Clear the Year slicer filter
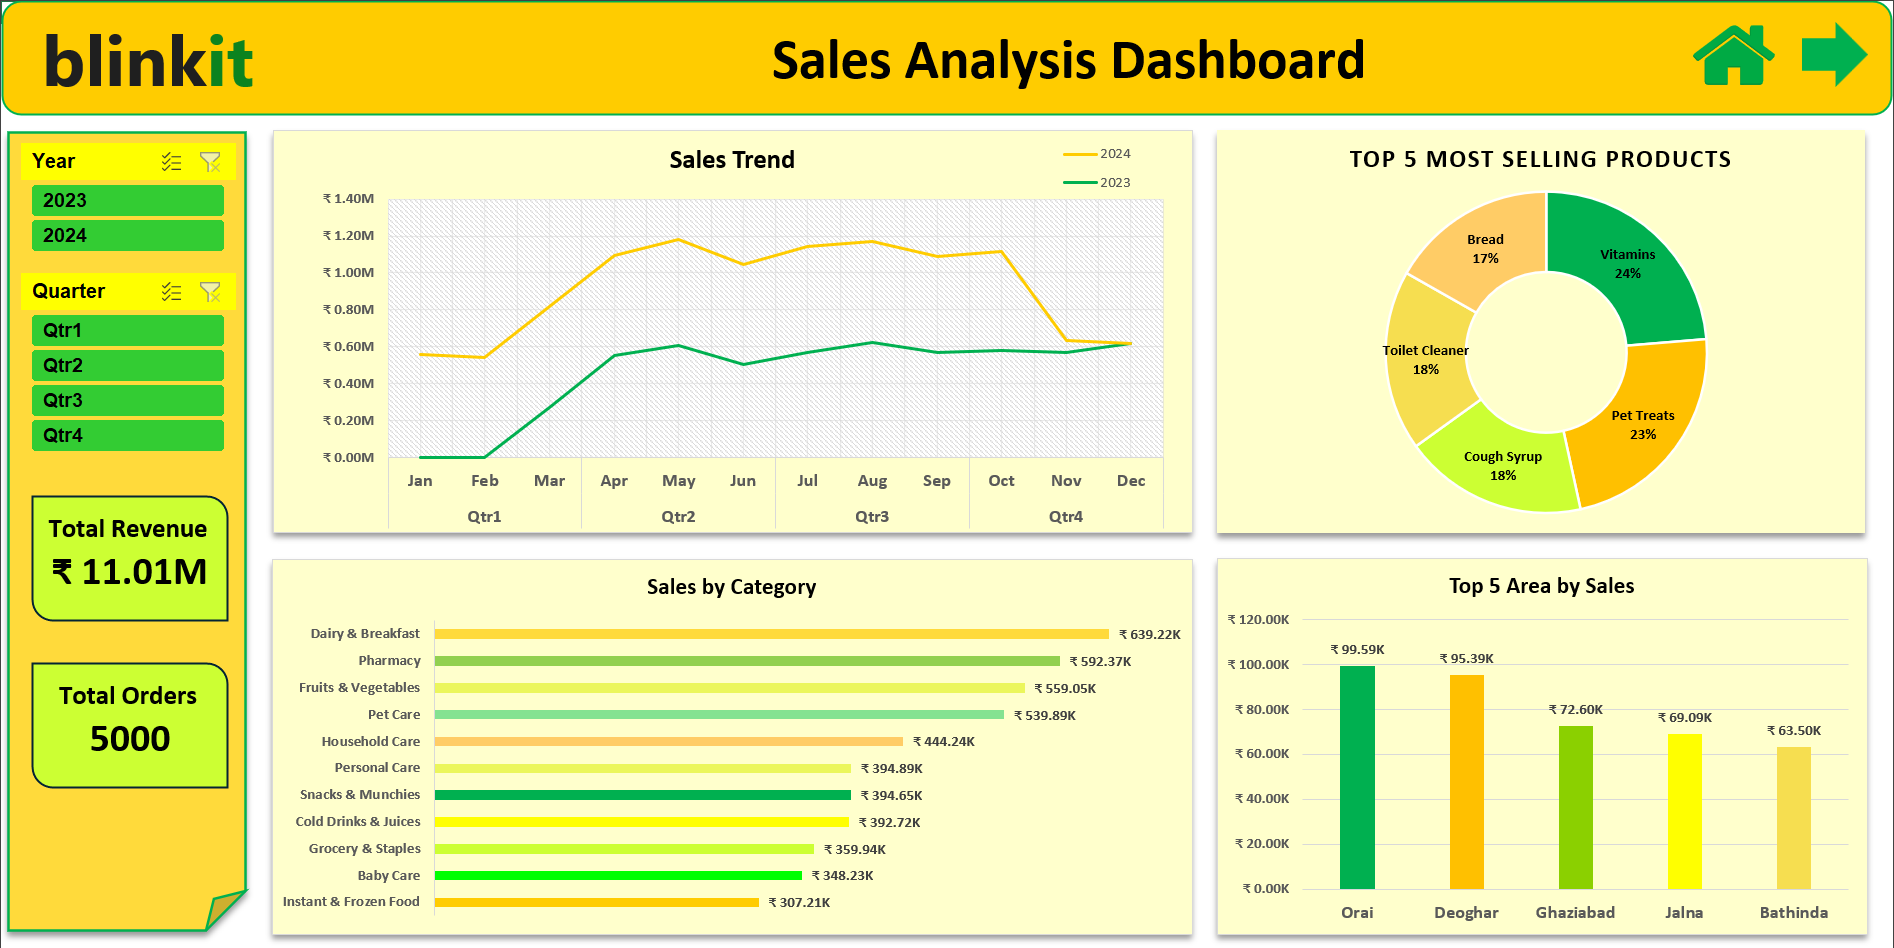Image resolution: width=1894 pixels, height=948 pixels. [210, 161]
